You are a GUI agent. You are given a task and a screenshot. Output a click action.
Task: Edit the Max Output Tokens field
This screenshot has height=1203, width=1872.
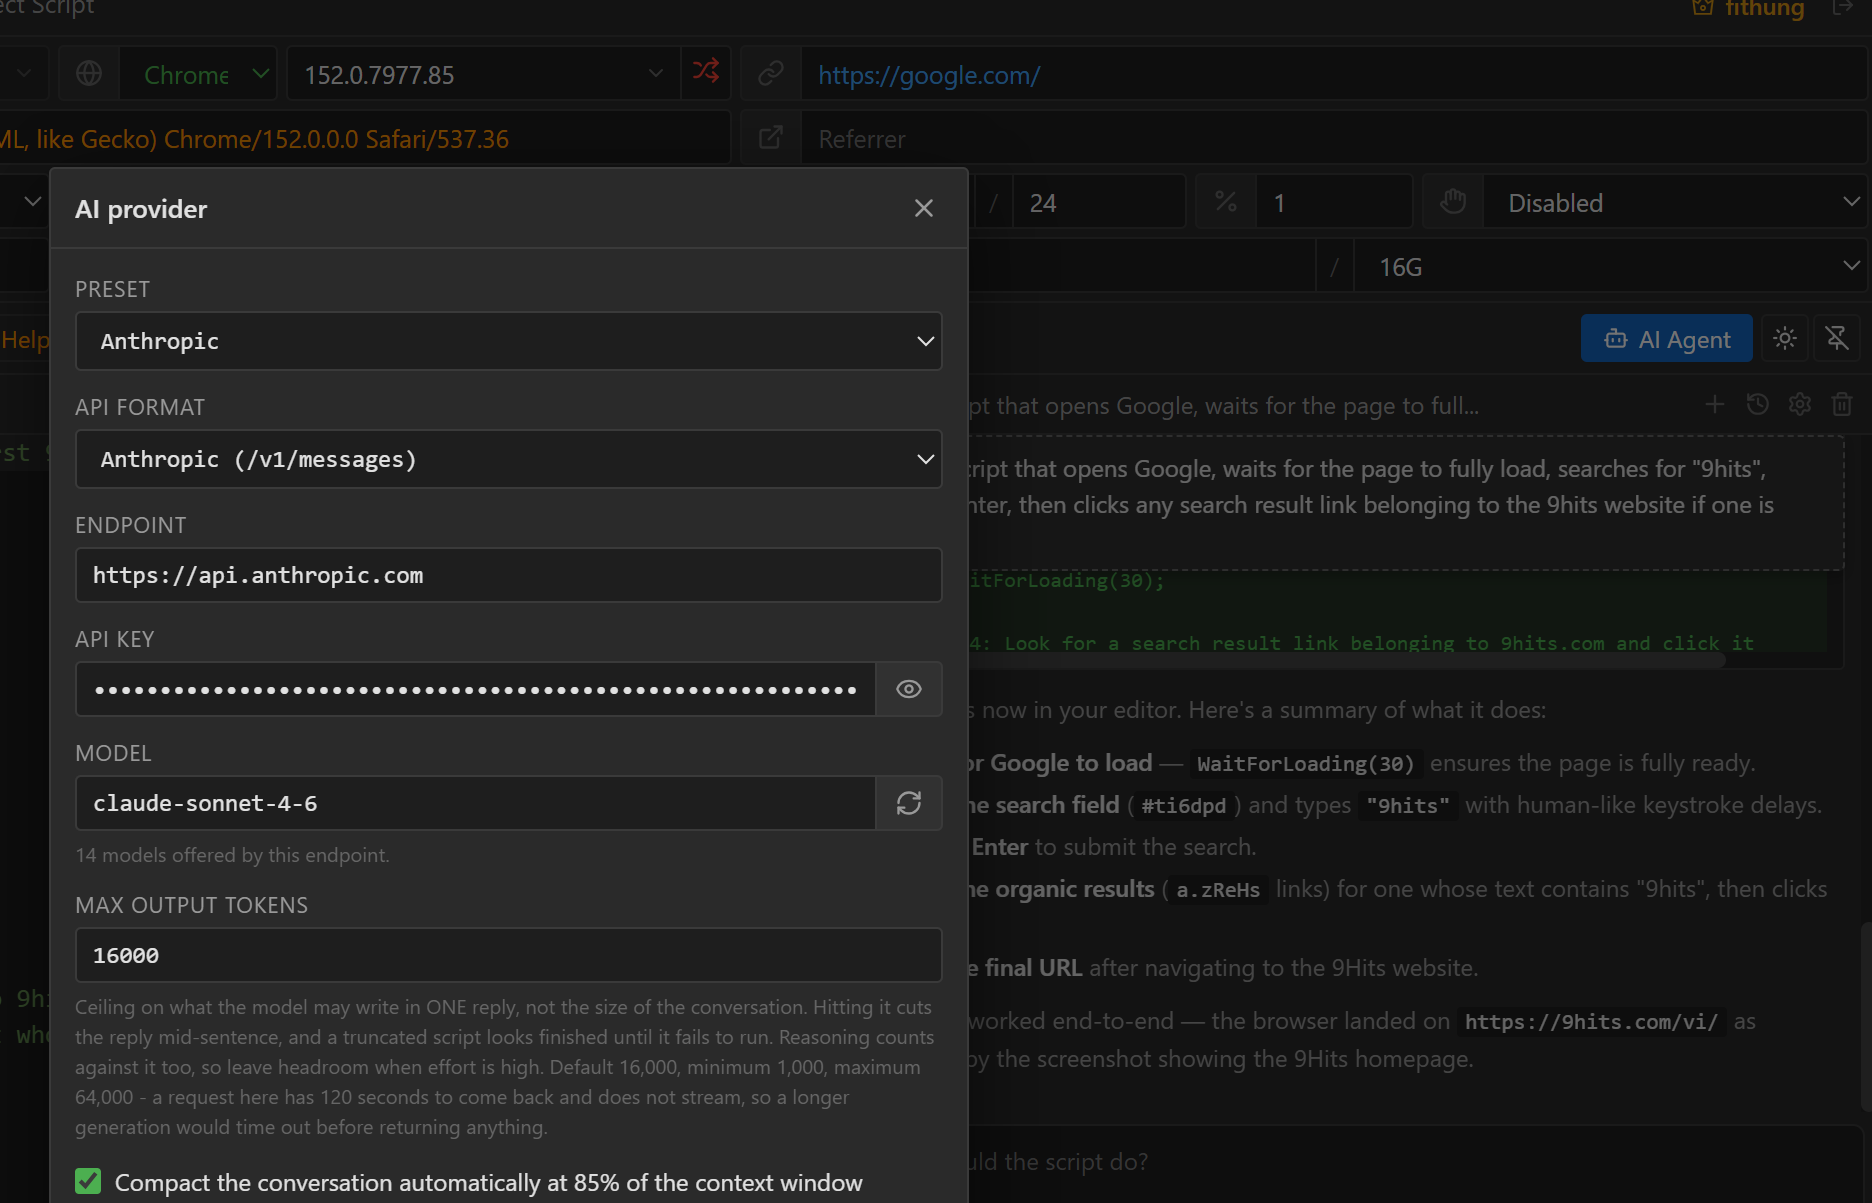point(508,955)
